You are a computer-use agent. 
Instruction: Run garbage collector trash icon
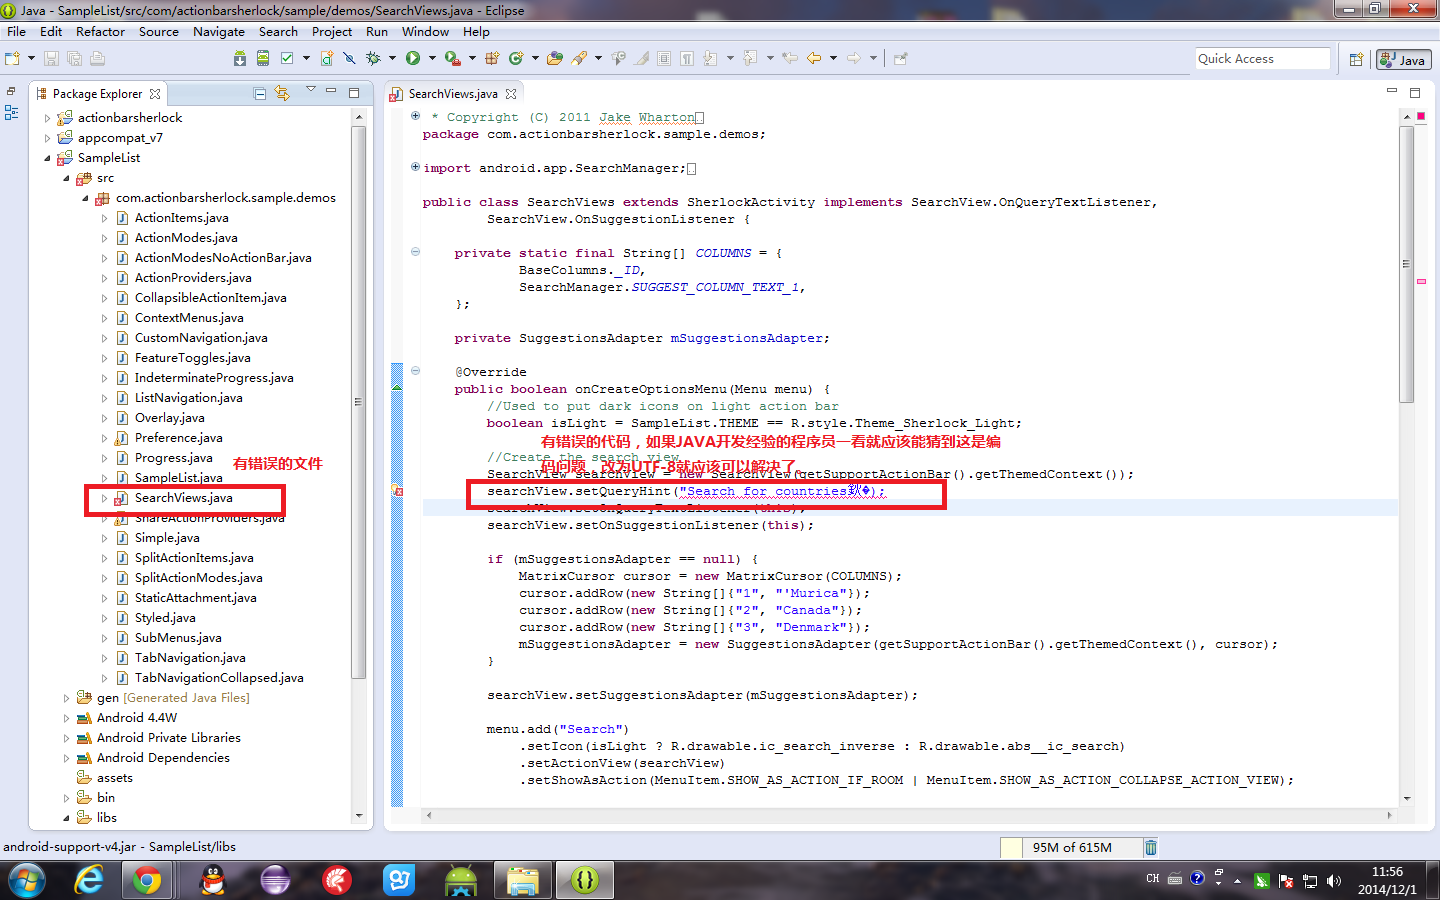click(1151, 847)
